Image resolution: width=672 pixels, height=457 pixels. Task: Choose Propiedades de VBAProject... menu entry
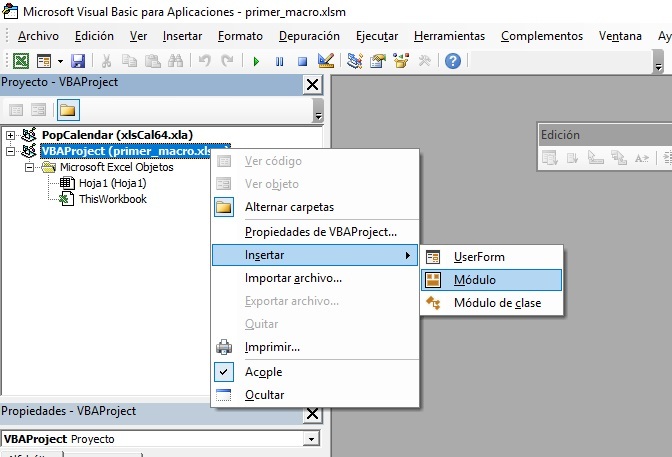[315, 232]
